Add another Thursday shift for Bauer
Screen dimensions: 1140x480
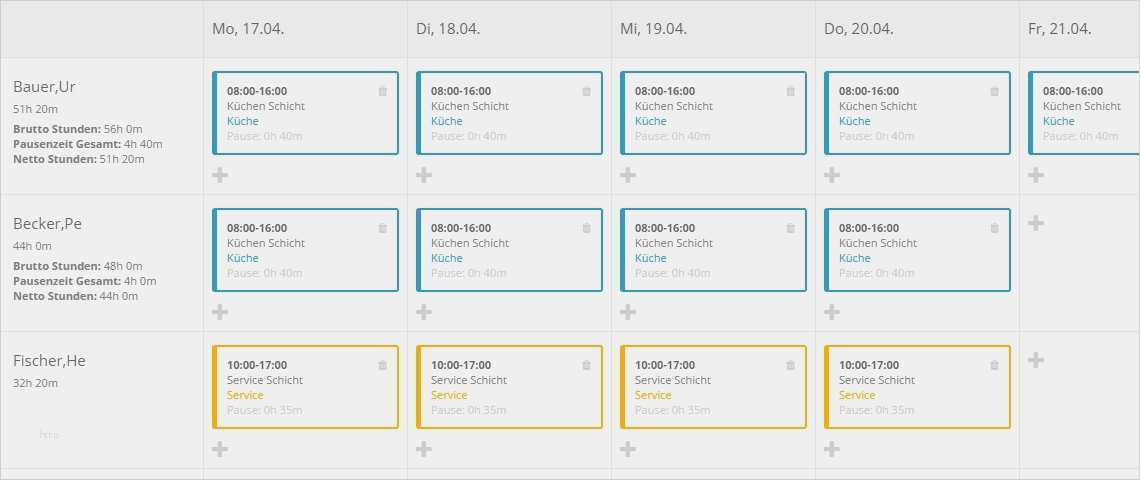[832, 175]
